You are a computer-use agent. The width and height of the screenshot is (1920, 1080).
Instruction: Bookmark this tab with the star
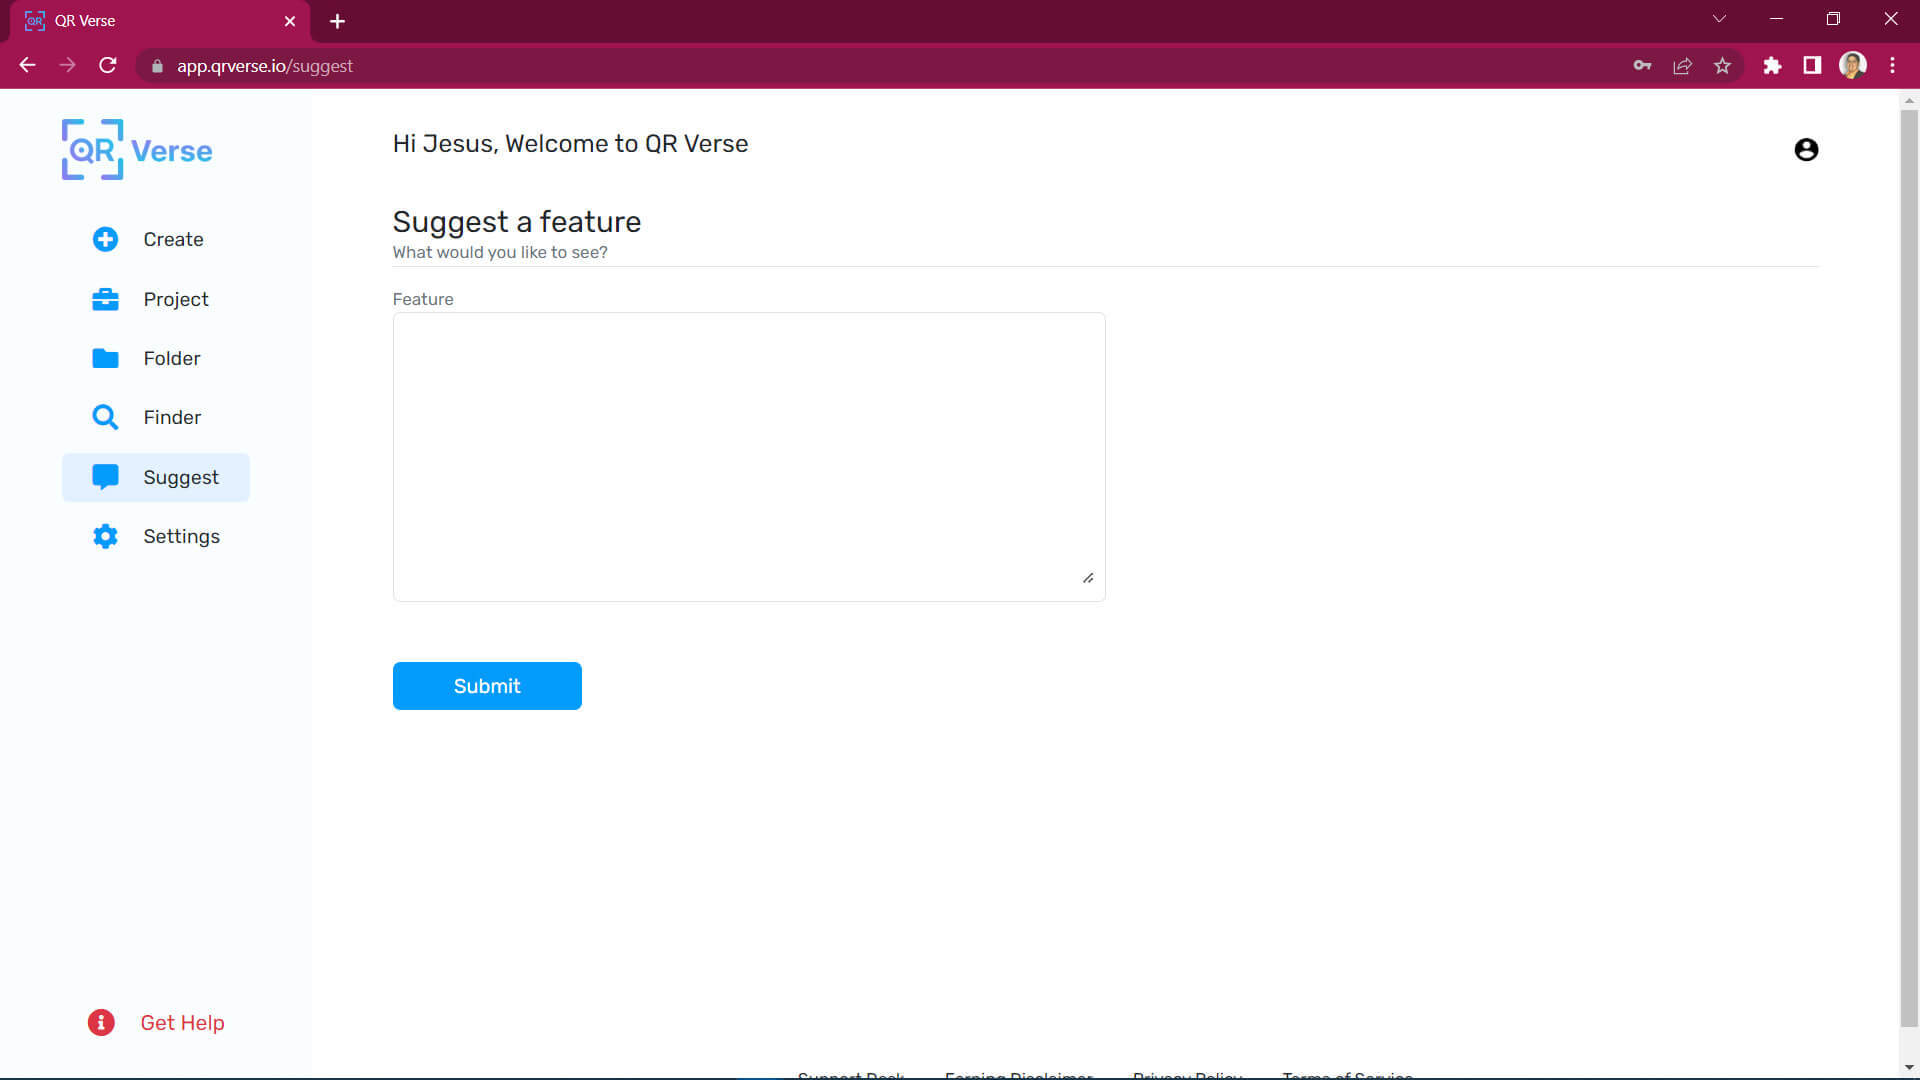coord(1722,65)
